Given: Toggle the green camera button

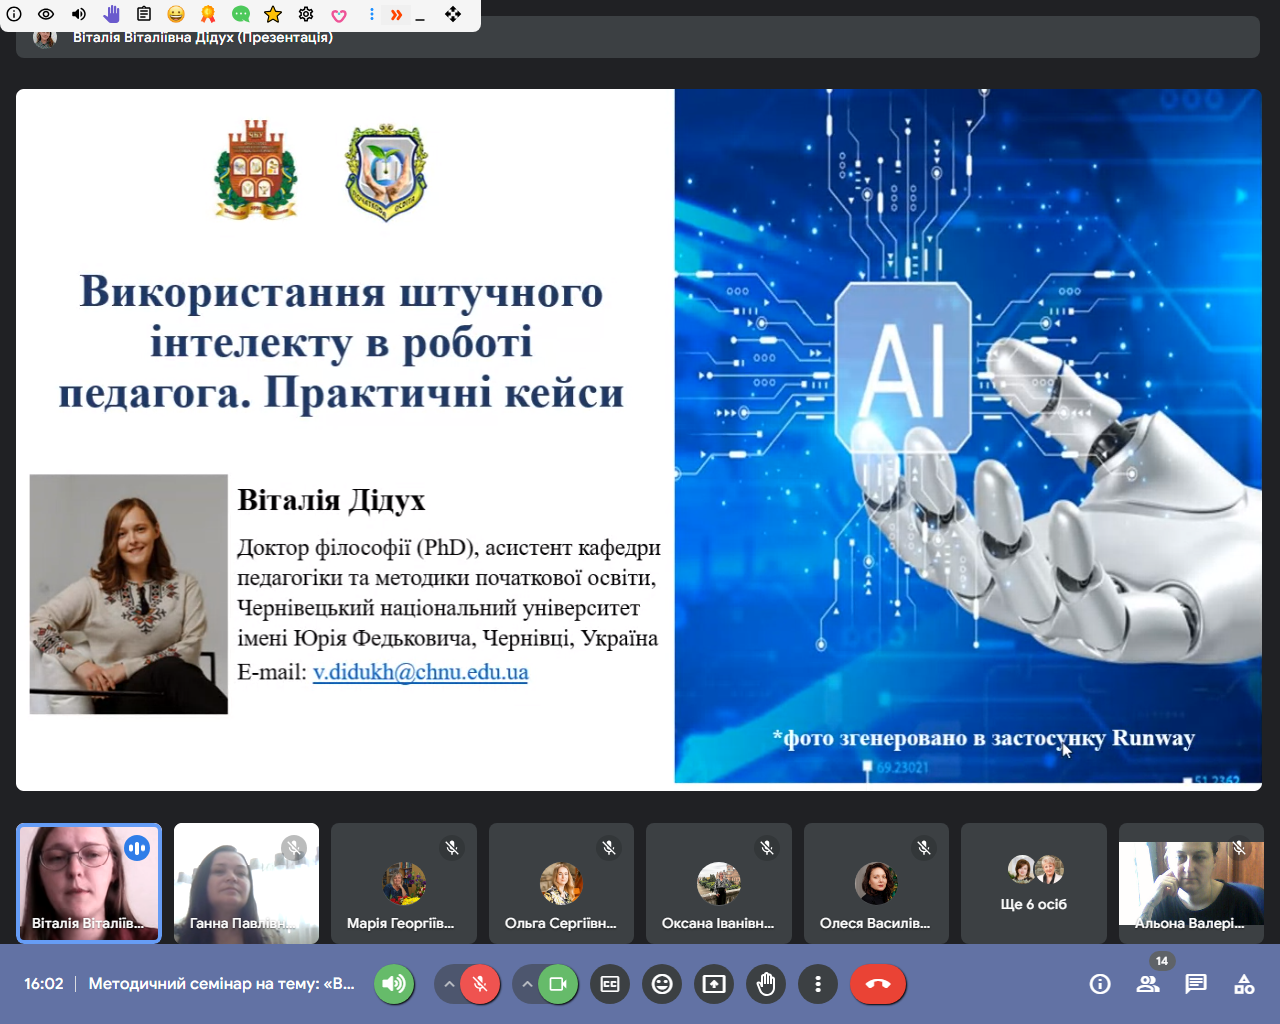Looking at the screenshot, I should click(558, 984).
